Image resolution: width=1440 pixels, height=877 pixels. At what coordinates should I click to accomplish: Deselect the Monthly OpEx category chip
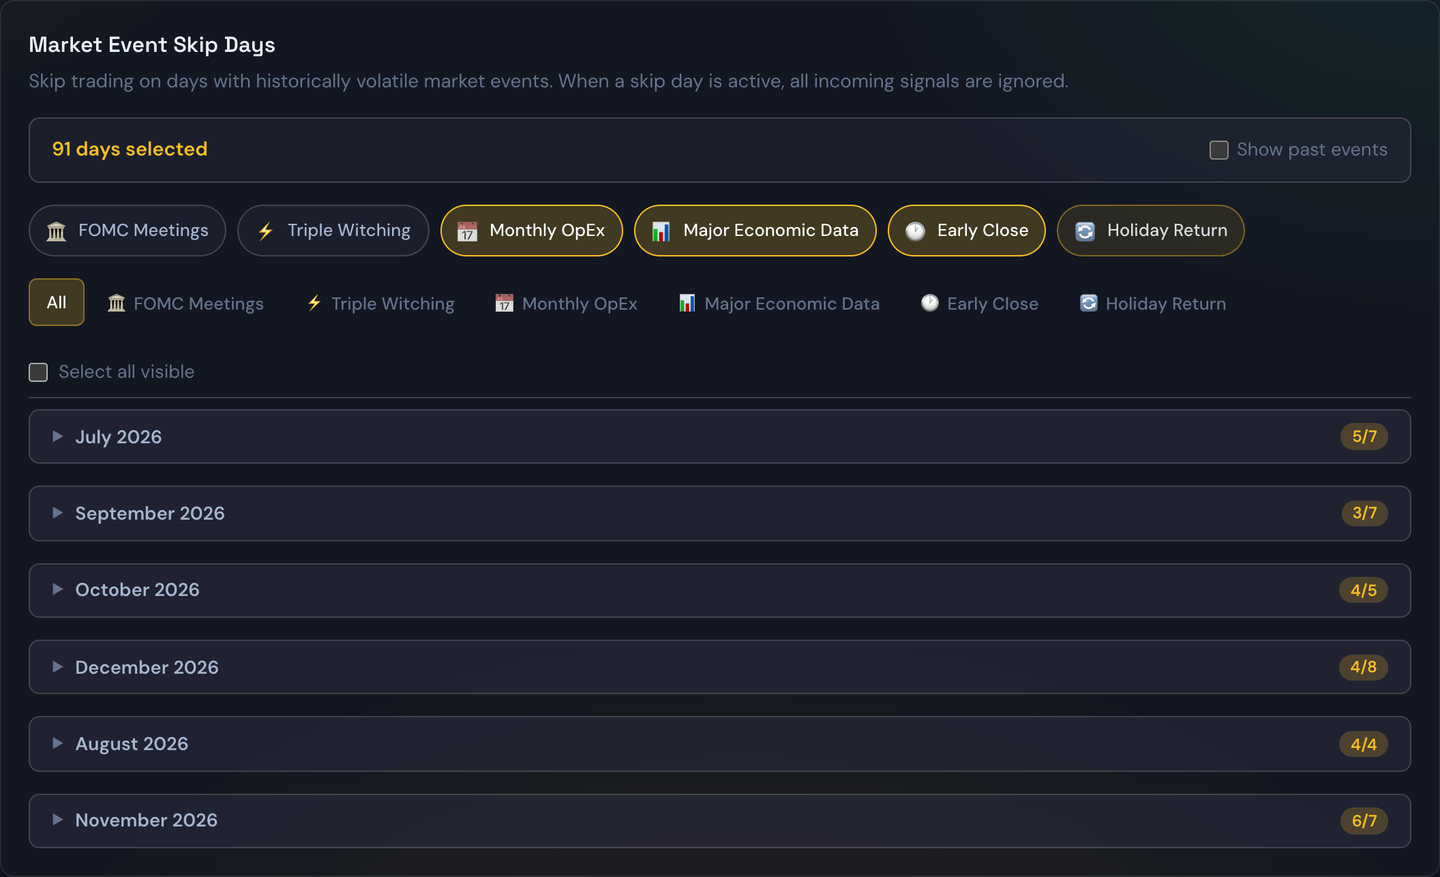tap(531, 231)
